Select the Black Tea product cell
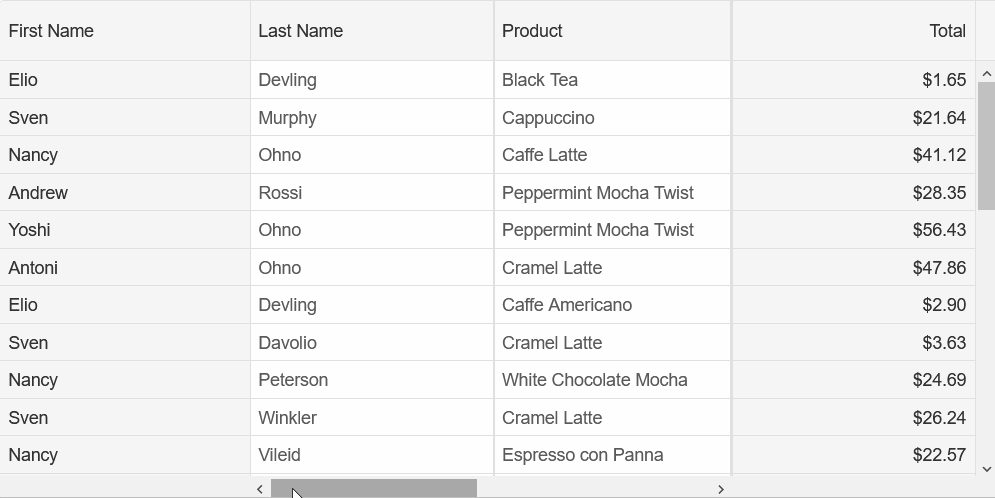 click(612, 80)
